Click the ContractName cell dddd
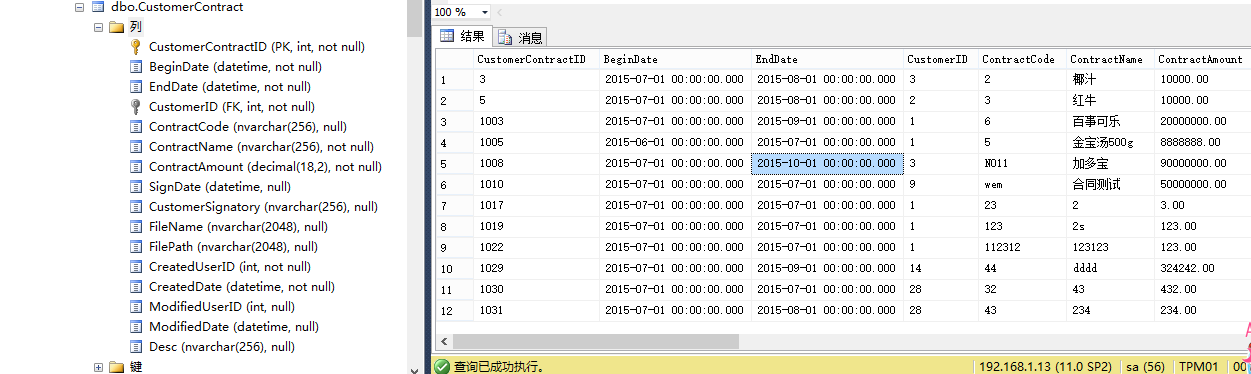This screenshot has height=374, width=1251. pyautogui.click(x=1110, y=268)
